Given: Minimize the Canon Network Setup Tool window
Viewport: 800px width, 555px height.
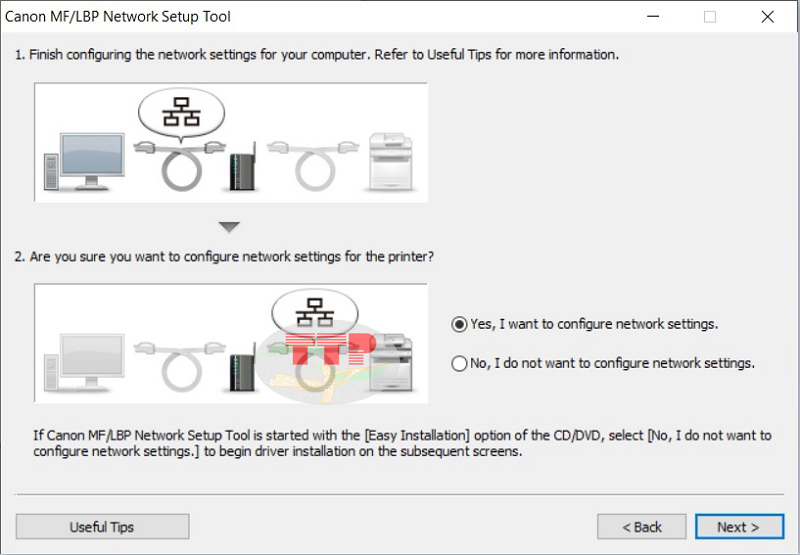Looking at the screenshot, I should 653,17.
